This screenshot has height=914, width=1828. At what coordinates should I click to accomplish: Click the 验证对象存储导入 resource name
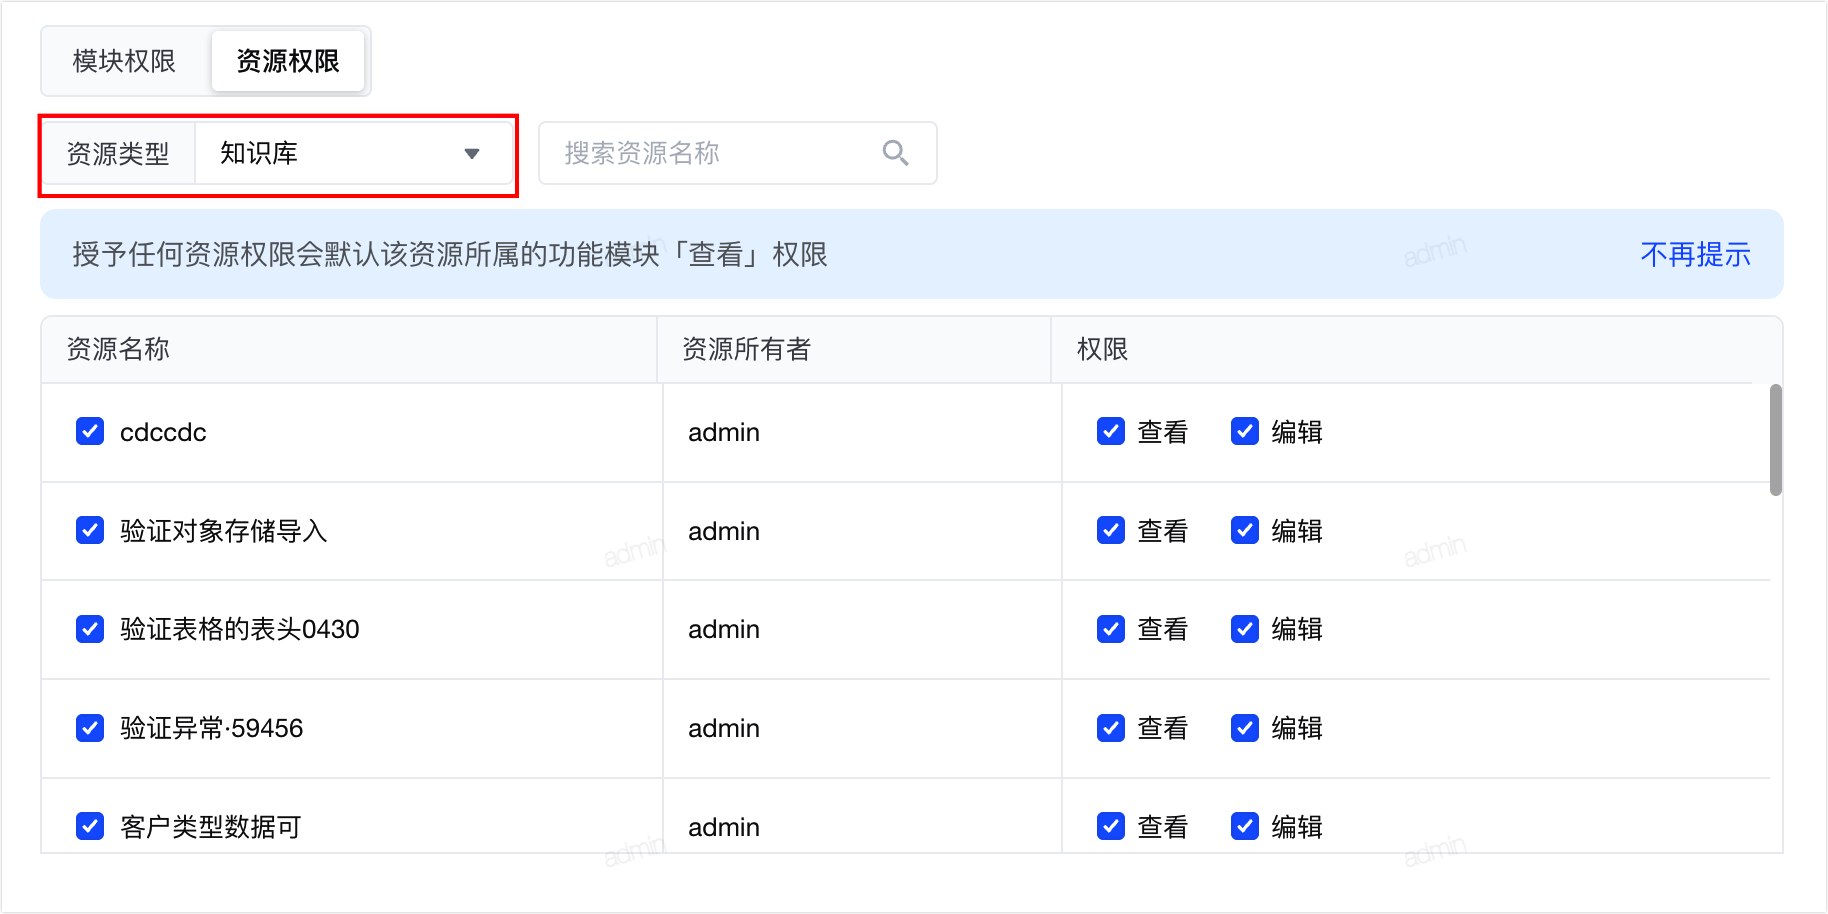(x=224, y=531)
